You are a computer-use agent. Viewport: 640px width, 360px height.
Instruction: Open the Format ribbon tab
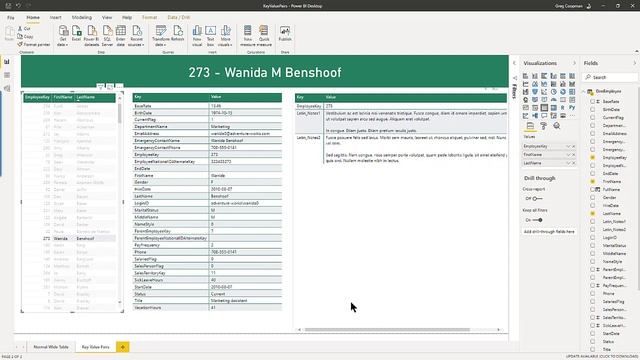pyautogui.click(x=149, y=18)
